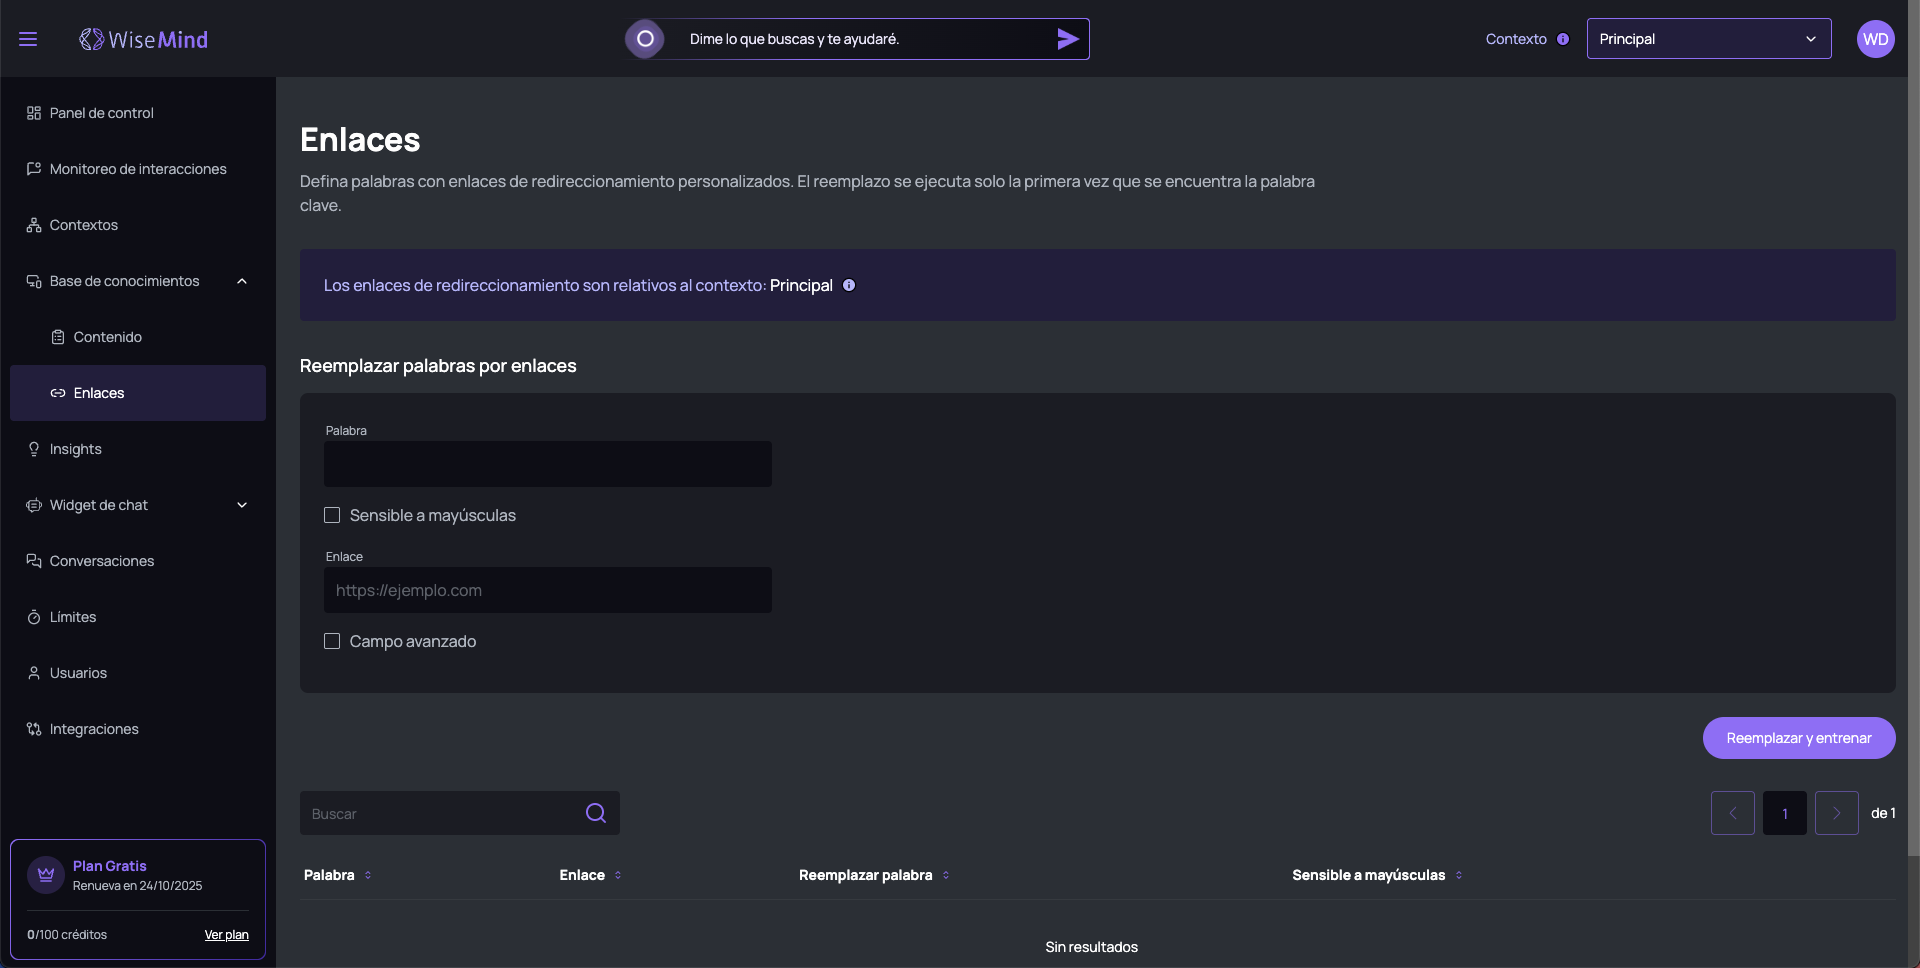Enable Sensible a mayúsculas checkbox
Screen dimensions: 1920x968
332,515
